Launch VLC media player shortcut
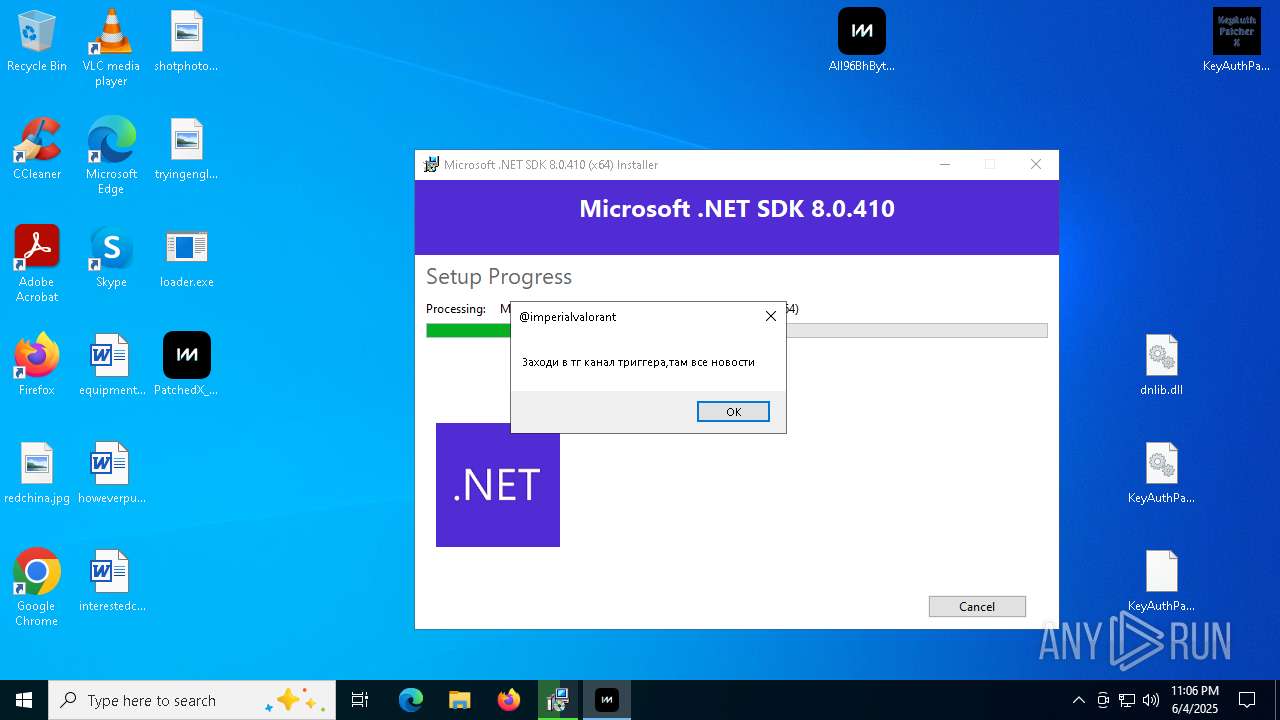Image resolution: width=1280 pixels, height=720 pixels. coord(111,48)
